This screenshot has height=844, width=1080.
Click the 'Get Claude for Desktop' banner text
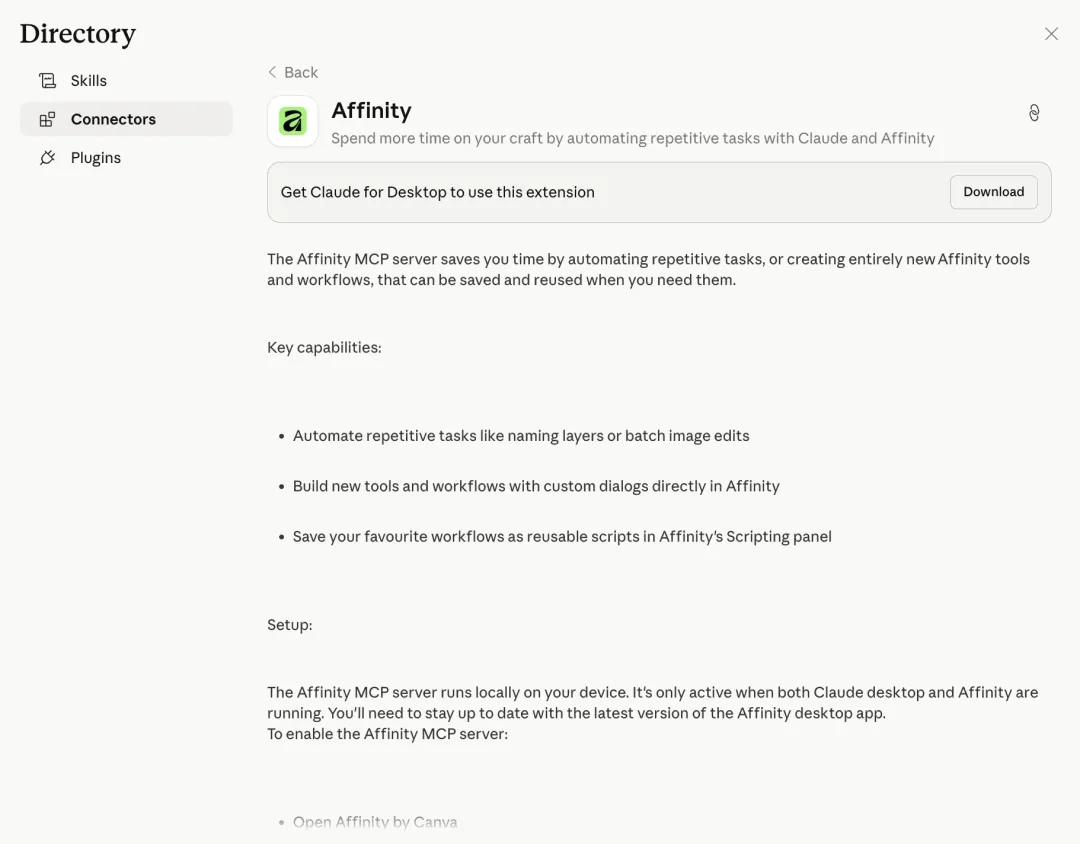(x=437, y=192)
